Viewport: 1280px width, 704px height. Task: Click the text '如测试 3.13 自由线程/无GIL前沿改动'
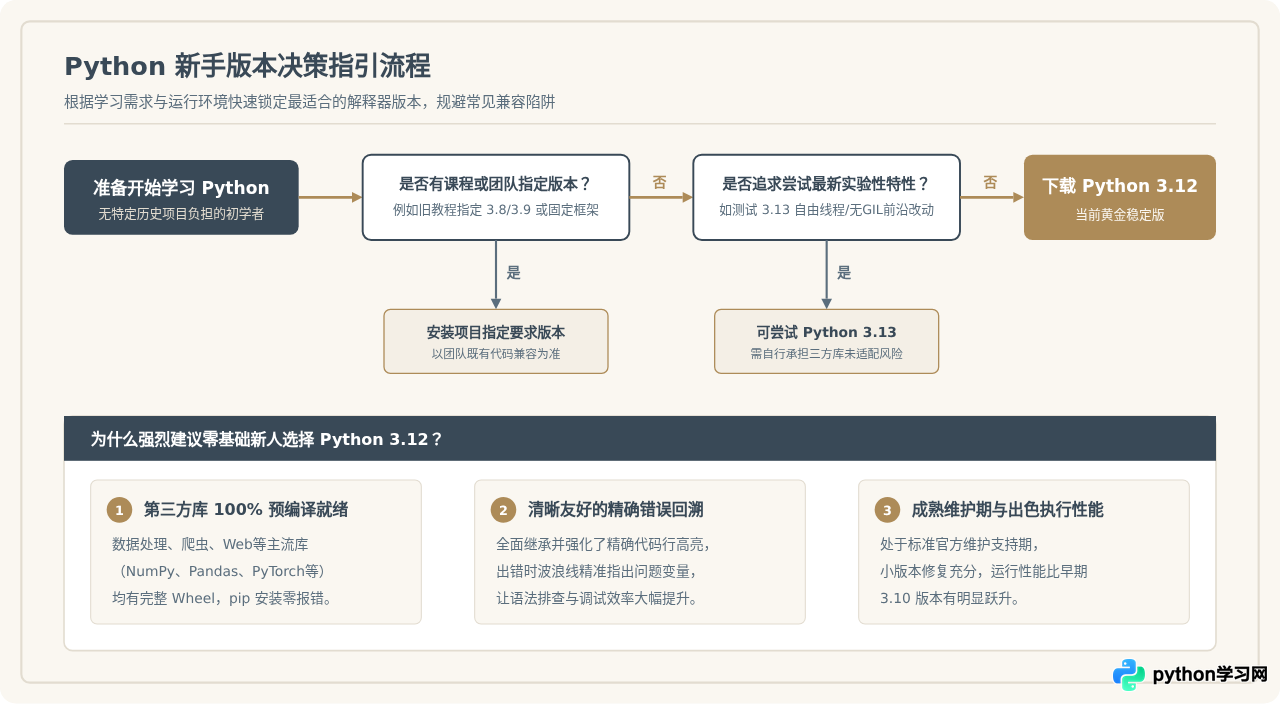(826, 210)
